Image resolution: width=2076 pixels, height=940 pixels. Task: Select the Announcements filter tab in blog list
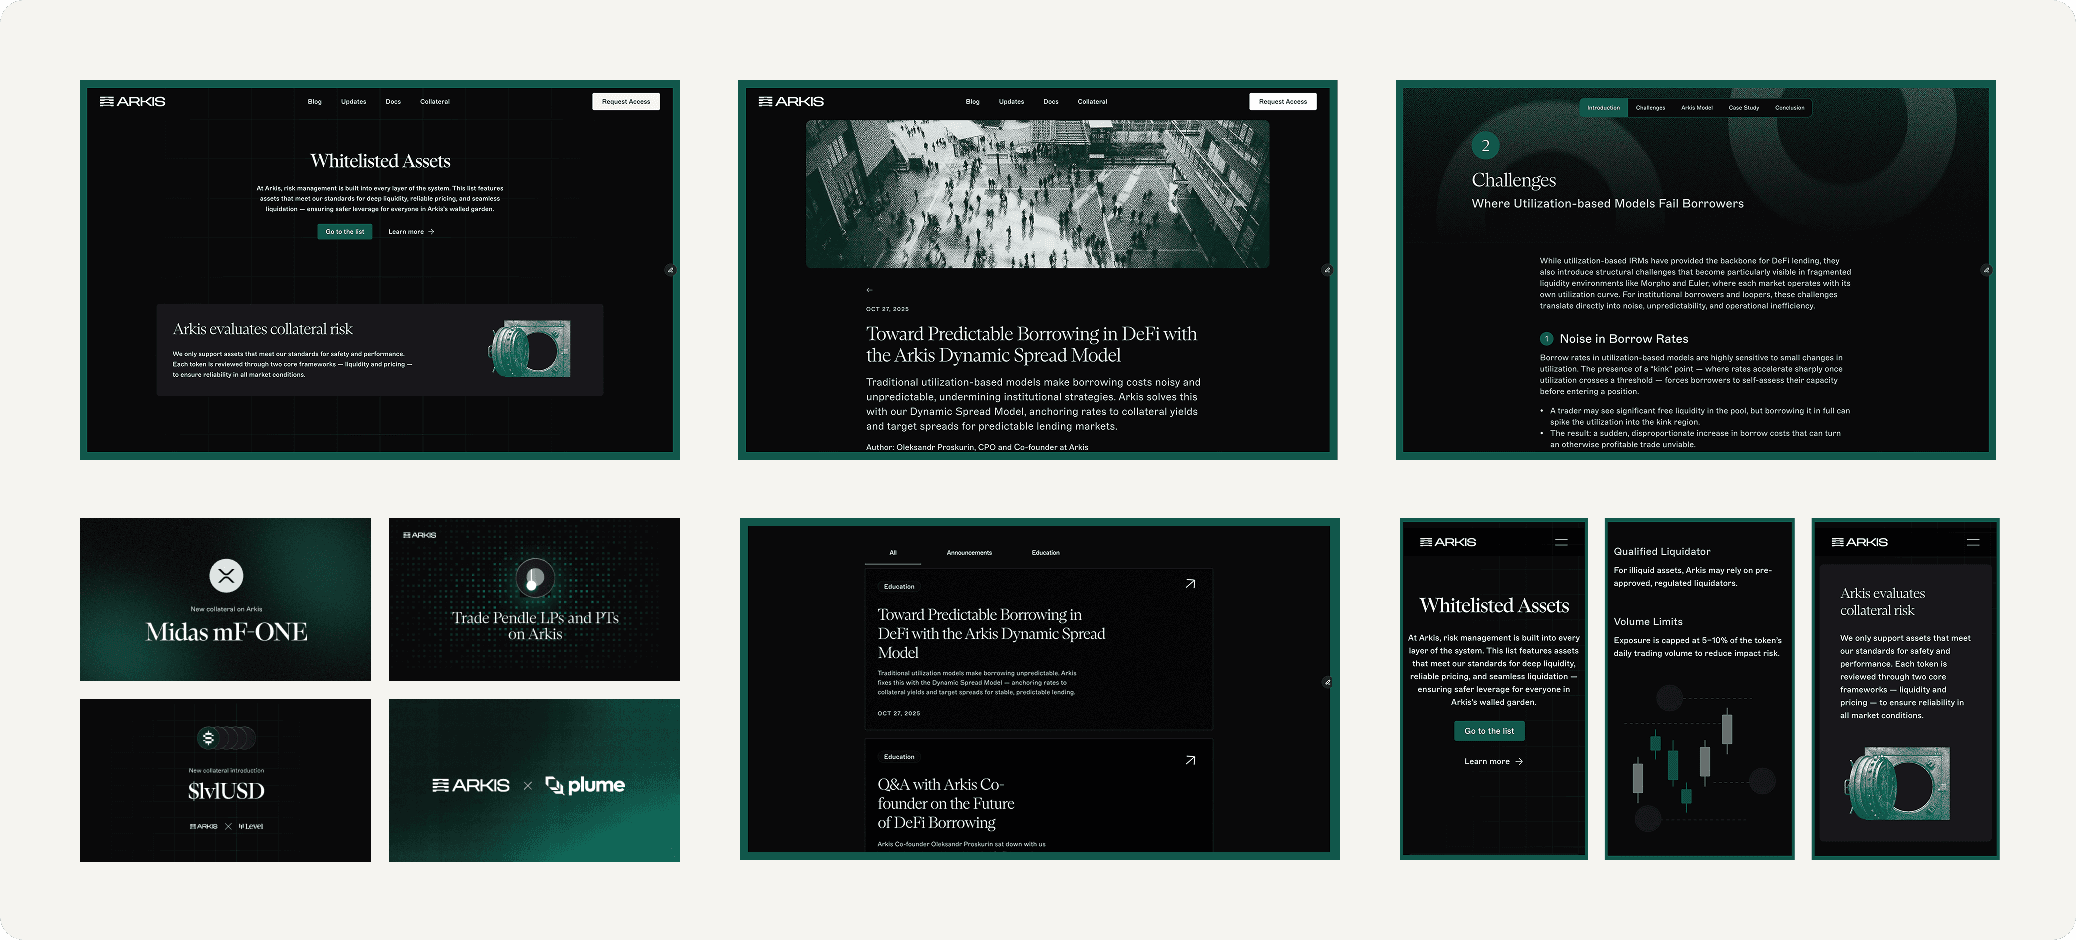click(x=970, y=553)
